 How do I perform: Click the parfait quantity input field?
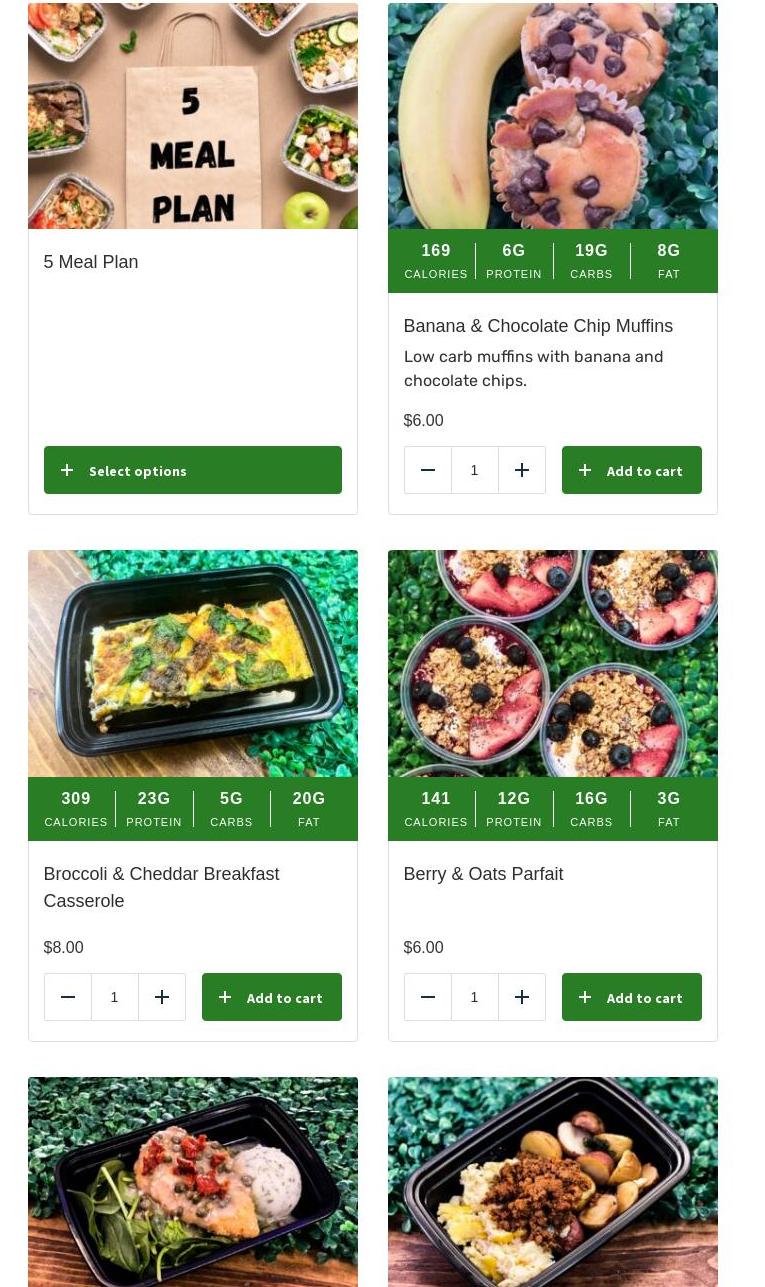pyautogui.click(x=475, y=997)
